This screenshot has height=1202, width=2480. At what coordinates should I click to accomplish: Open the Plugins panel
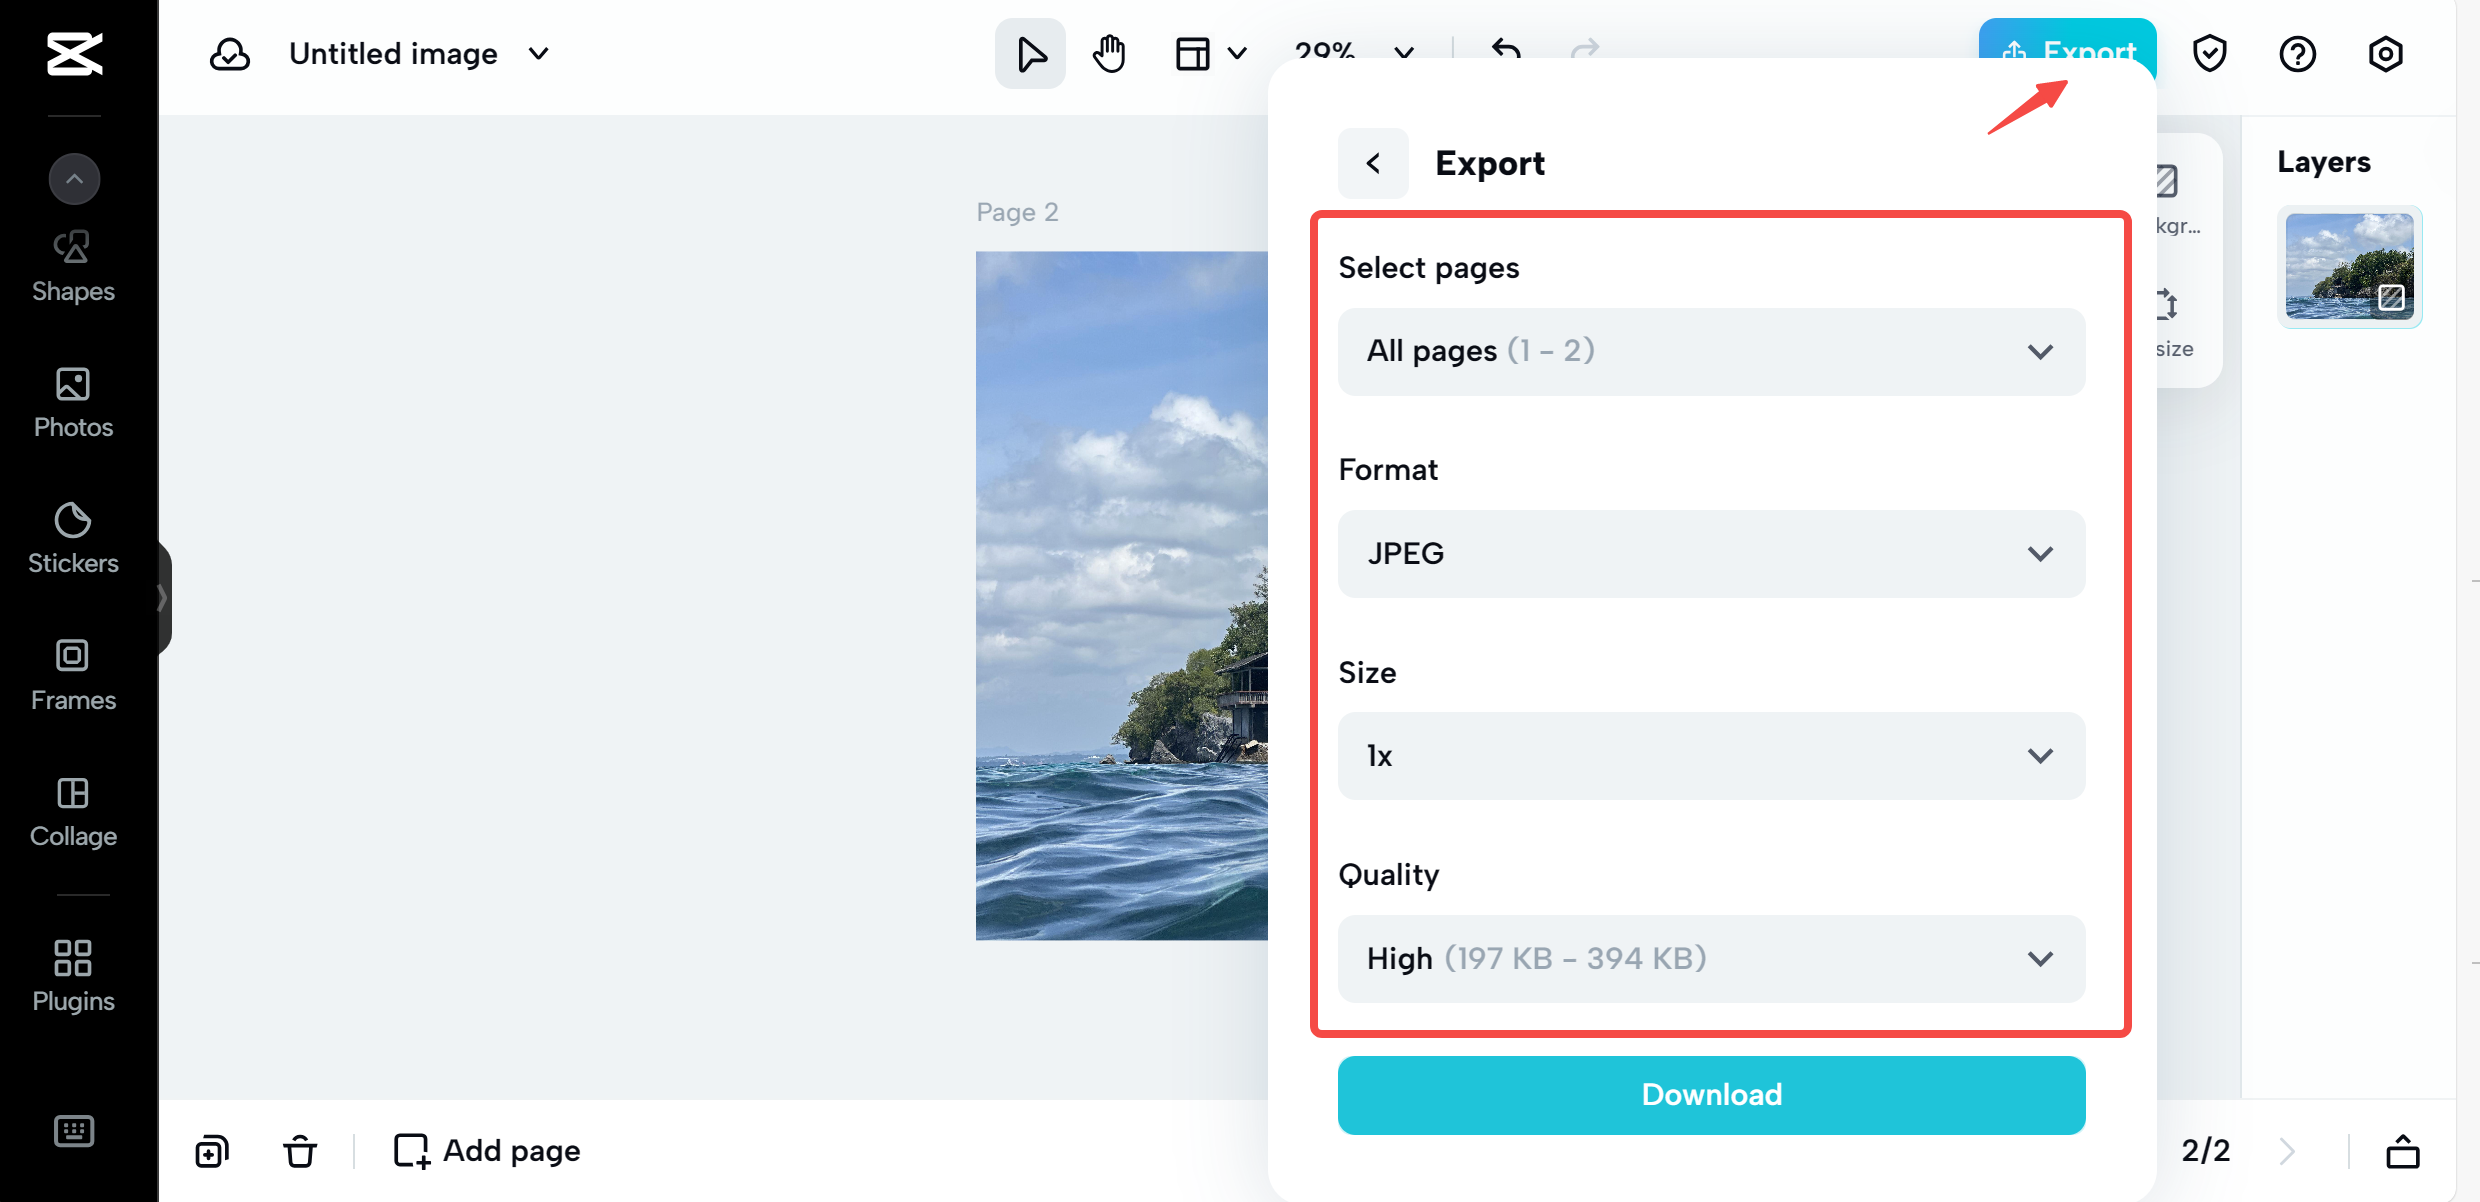tap(72, 975)
